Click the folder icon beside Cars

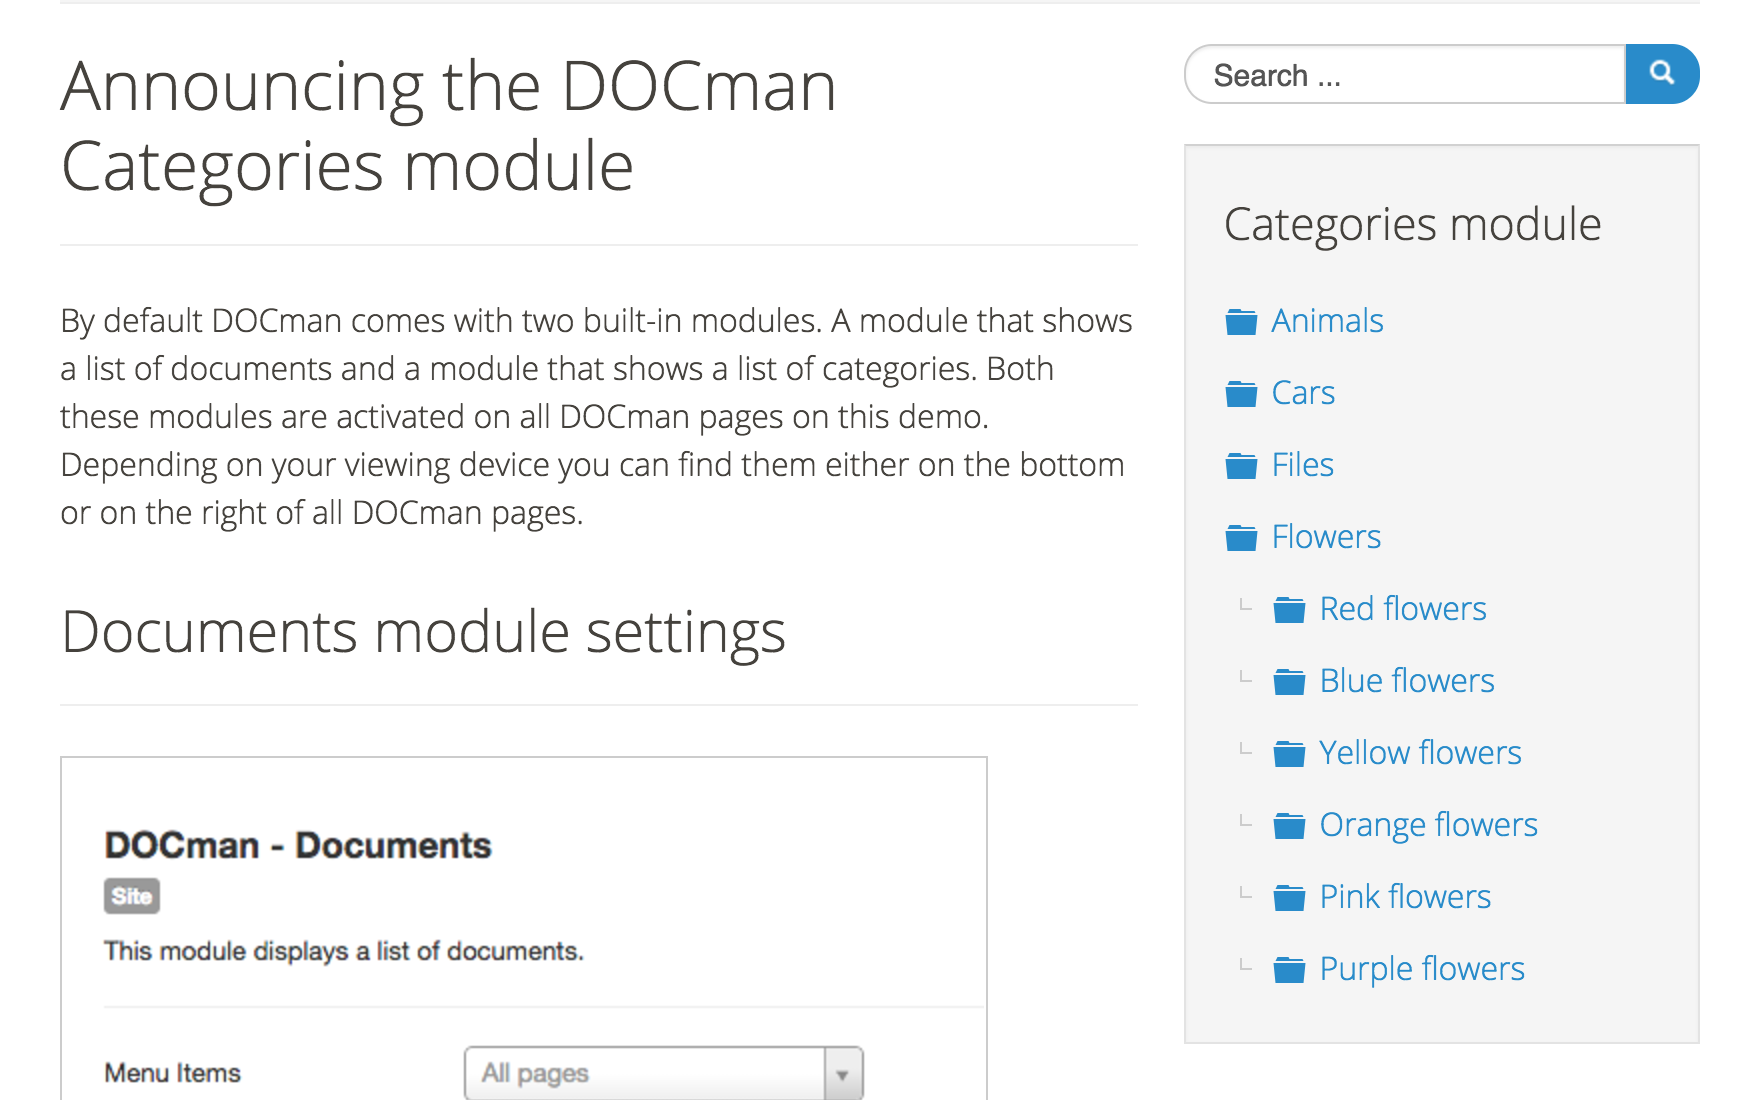[x=1241, y=392]
